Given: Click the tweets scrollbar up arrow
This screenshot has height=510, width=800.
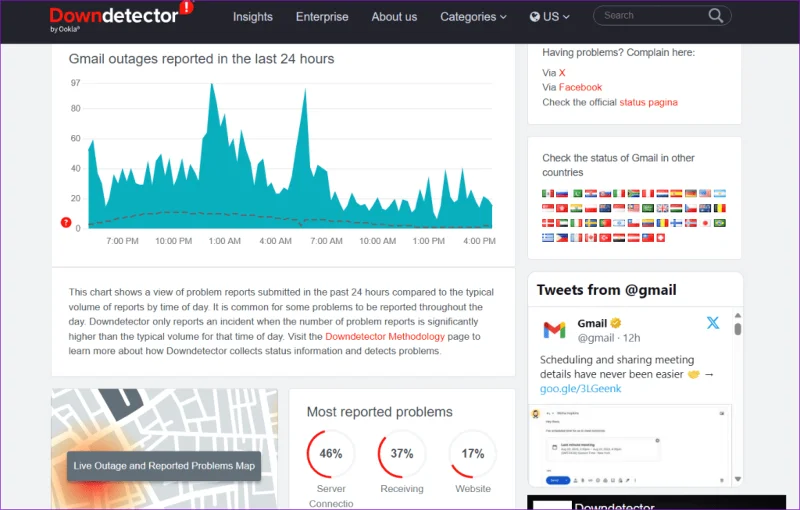Looking at the screenshot, I should pyautogui.click(x=738, y=315).
